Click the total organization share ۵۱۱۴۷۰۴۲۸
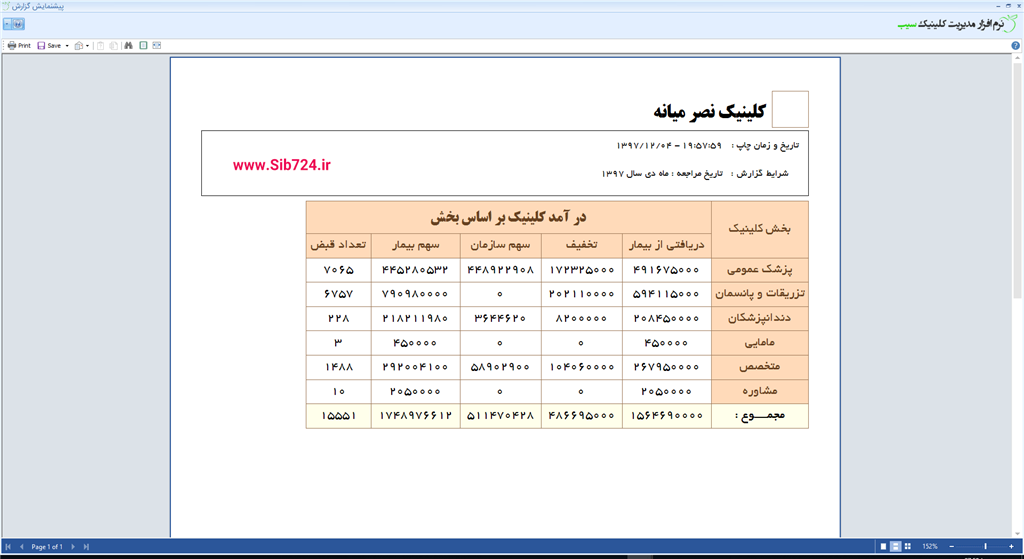Viewport: 1024px width, 559px height. (x=500, y=415)
